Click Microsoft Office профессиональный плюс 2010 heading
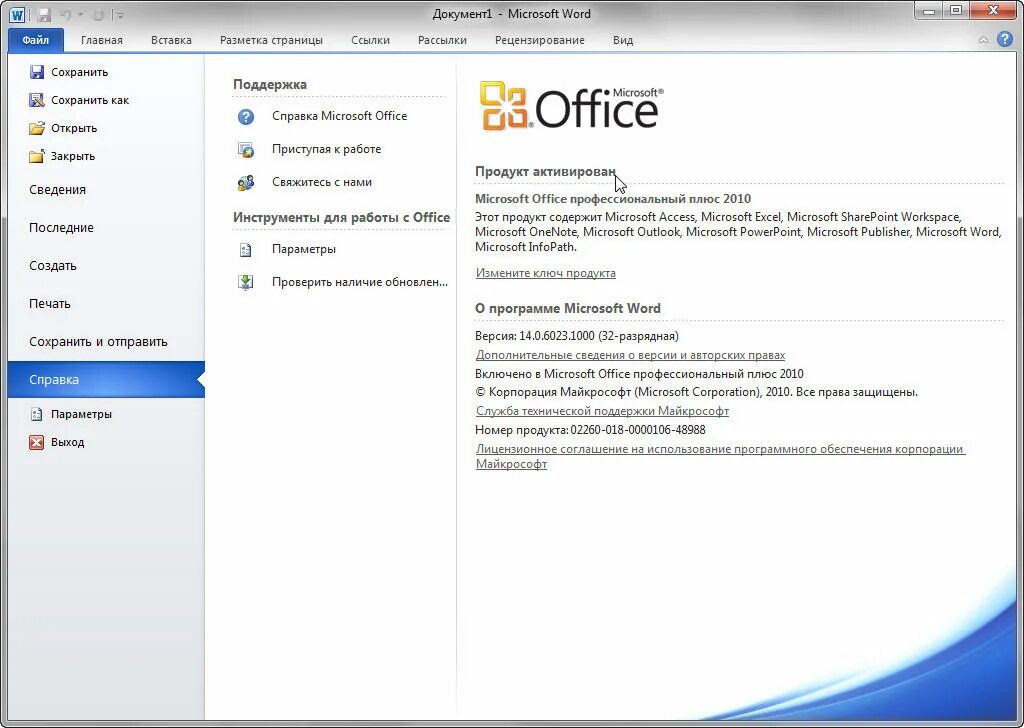1024x728 pixels. pyautogui.click(x=613, y=198)
